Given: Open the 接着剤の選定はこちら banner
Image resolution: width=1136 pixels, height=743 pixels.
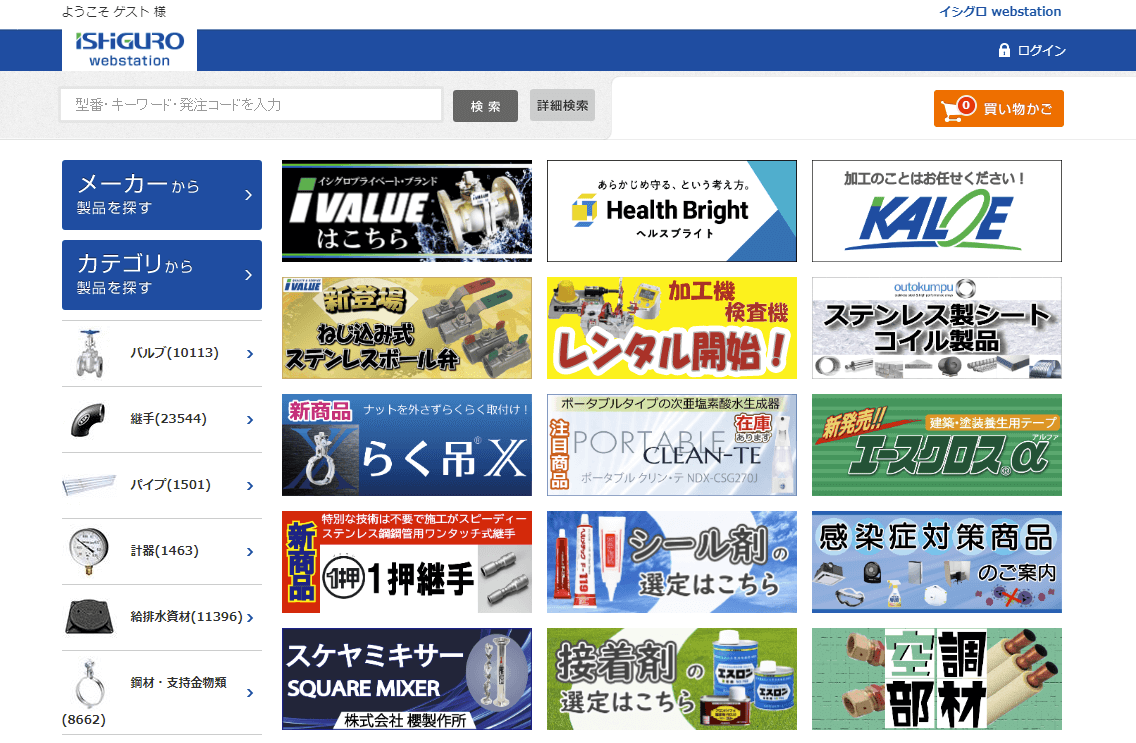Looking at the screenshot, I should point(672,679).
